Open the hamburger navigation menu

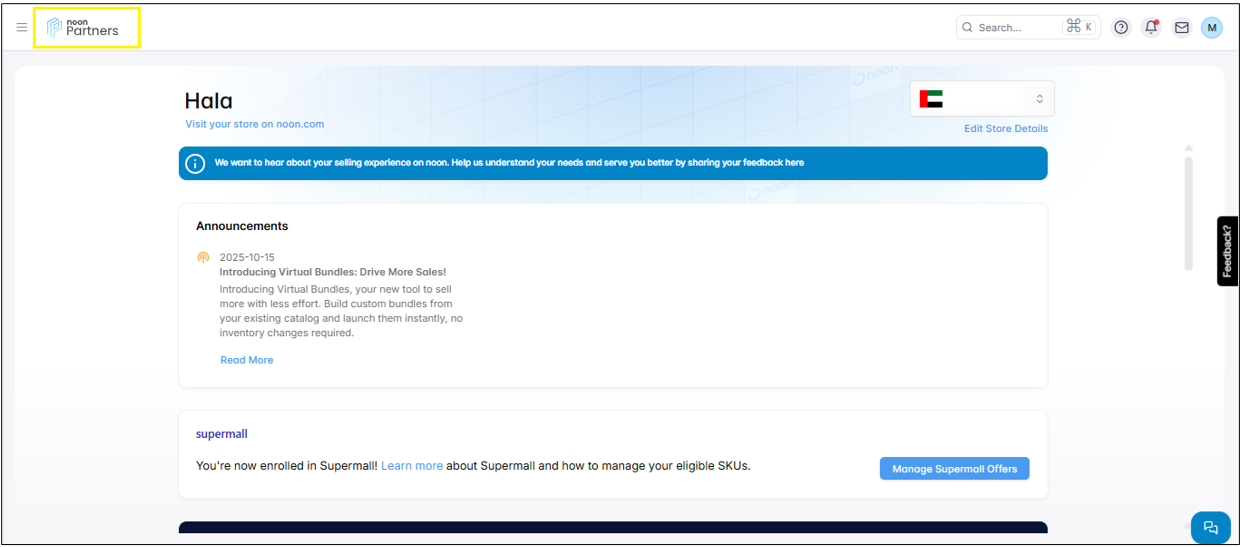click(22, 28)
